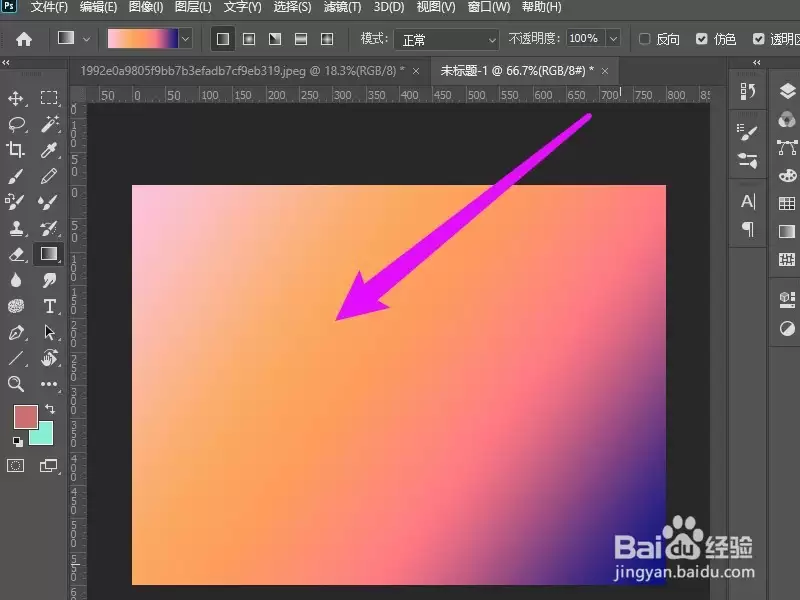Swap foreground and background colors
Viewport: 800px width, 600px height.
(x=50, y=409)
